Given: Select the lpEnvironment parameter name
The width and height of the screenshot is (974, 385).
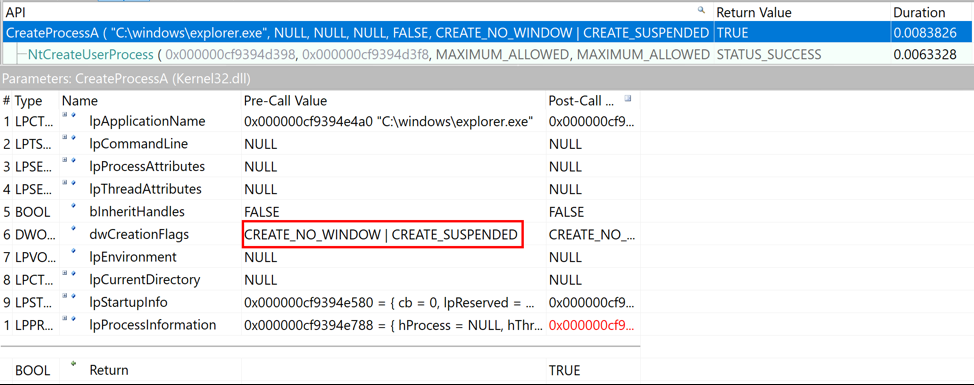Looking at the screenshot, I should (133, 257).
